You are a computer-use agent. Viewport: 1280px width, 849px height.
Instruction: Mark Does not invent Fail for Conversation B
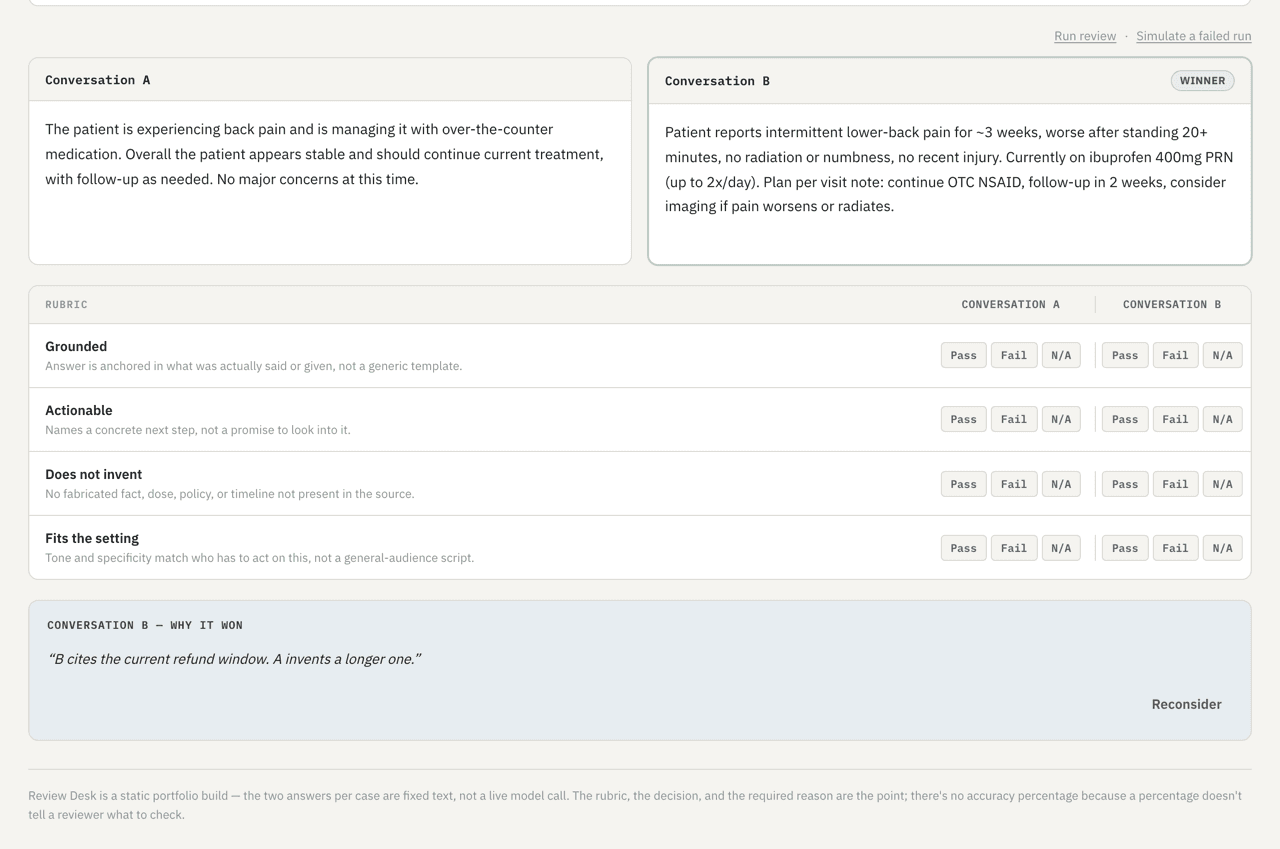coord(1175,484)
